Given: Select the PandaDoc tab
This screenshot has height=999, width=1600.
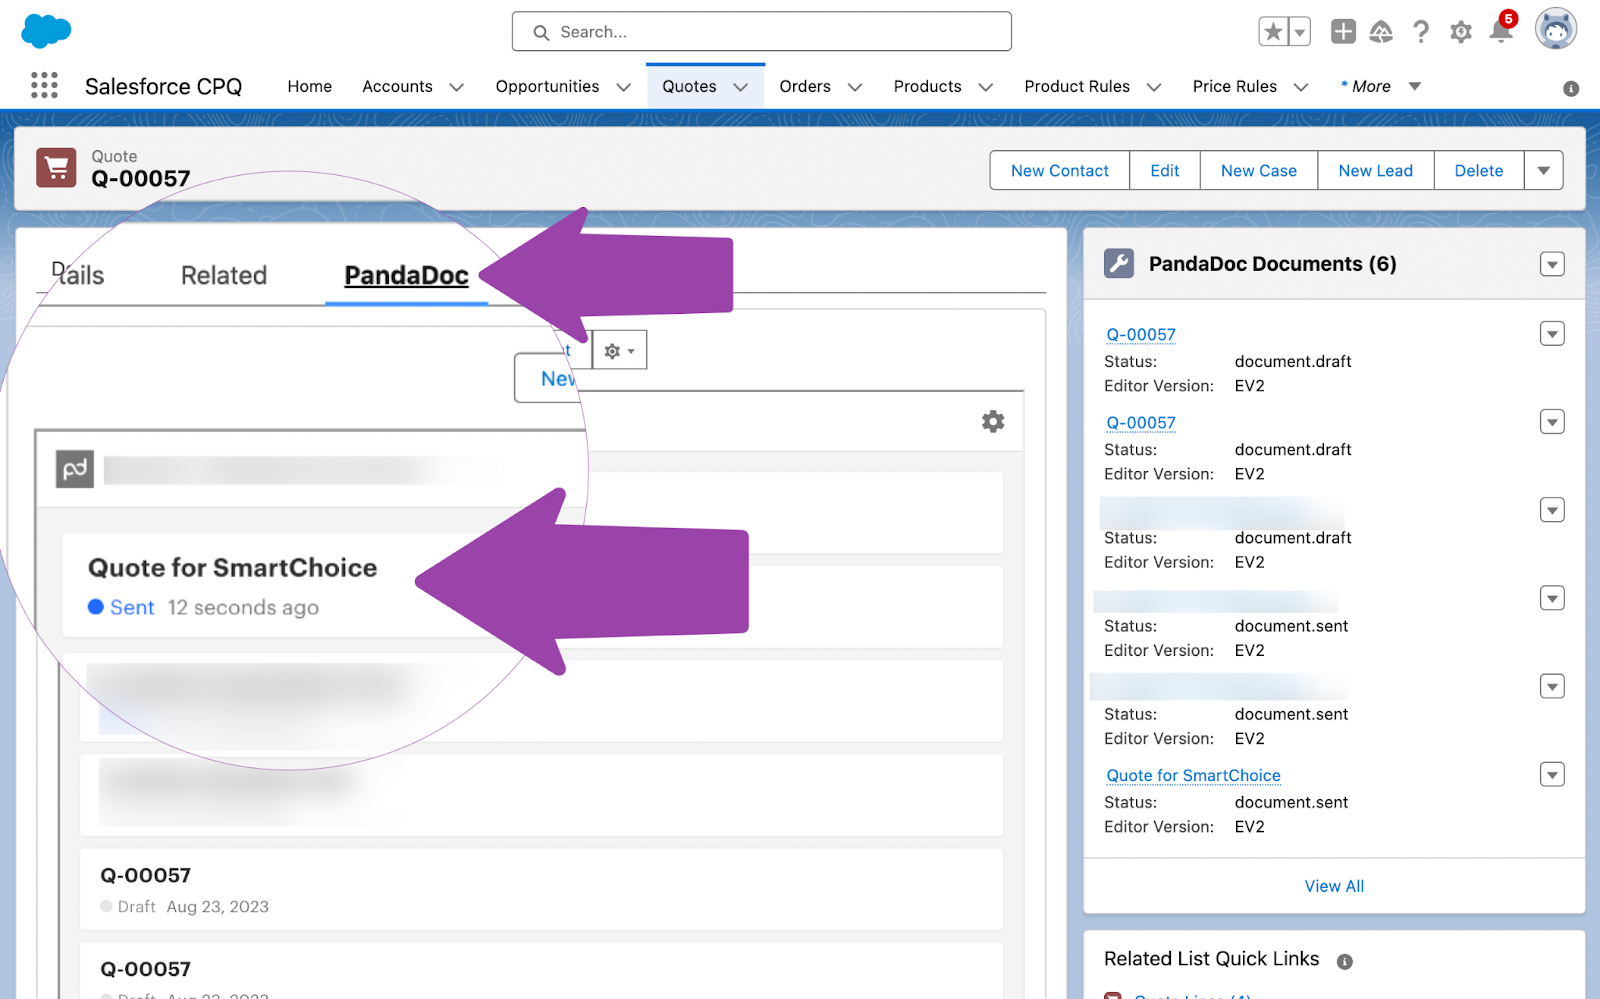Looking at the screenshot, I should click(x=406, y=275).
